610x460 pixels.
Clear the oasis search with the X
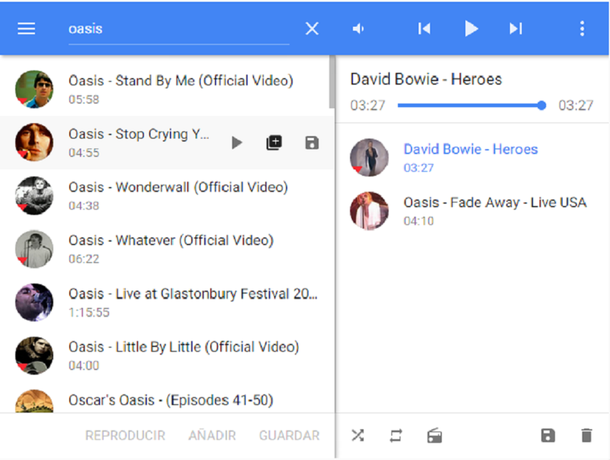click(x=312, y=28)
